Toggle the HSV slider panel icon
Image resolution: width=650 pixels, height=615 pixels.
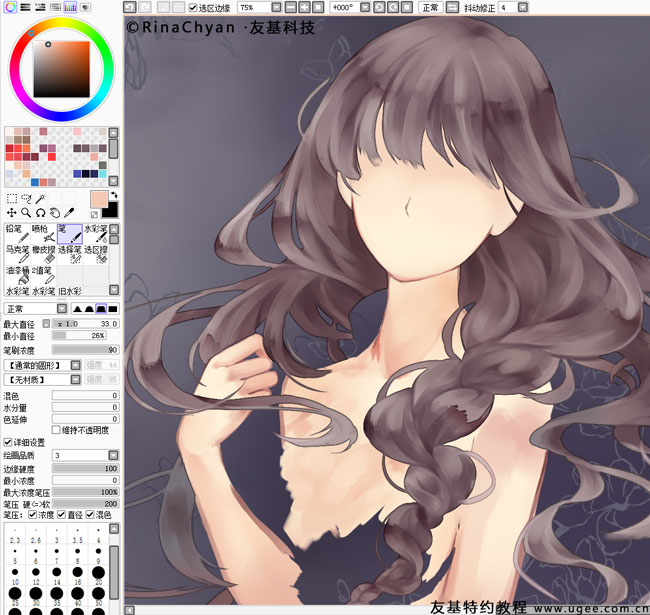coord(40,7)
